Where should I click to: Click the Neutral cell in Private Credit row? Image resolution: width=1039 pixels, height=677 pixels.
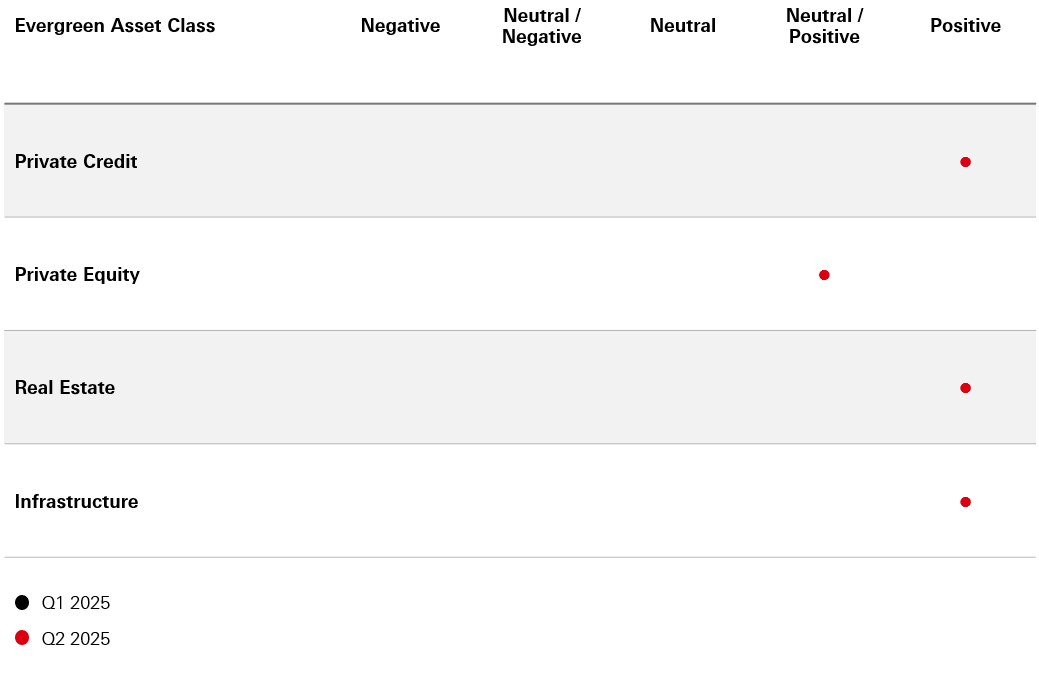[683, 161]
